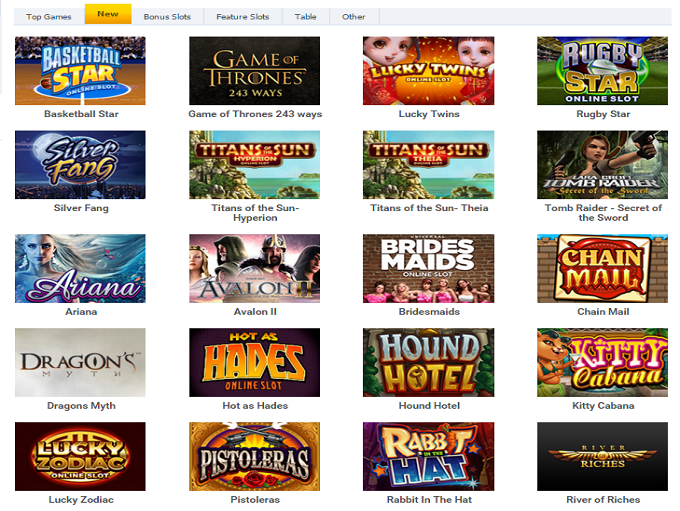The height and width of the screenshot is (511, 680).
Task: Switch to the Top Games tab
Action: (49, 17)
